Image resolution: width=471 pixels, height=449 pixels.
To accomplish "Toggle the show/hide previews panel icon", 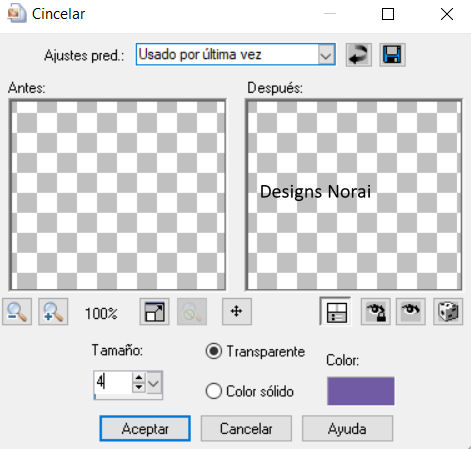I will pos(335,312).
